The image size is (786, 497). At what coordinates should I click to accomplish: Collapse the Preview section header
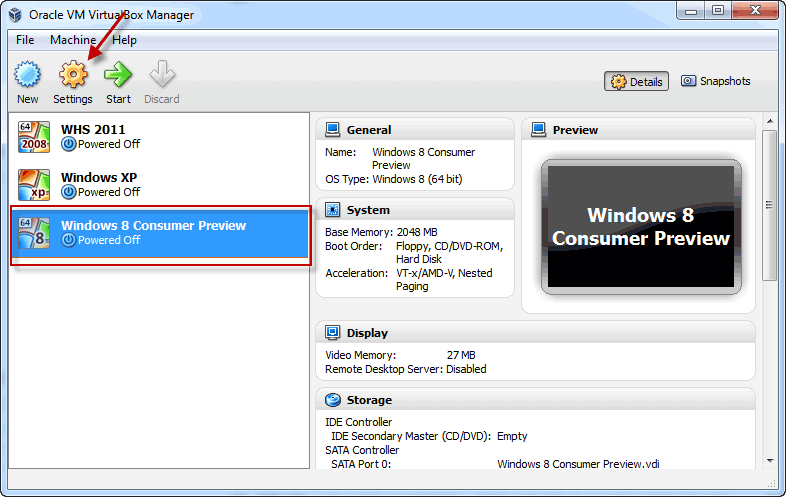tap(638, 130)
